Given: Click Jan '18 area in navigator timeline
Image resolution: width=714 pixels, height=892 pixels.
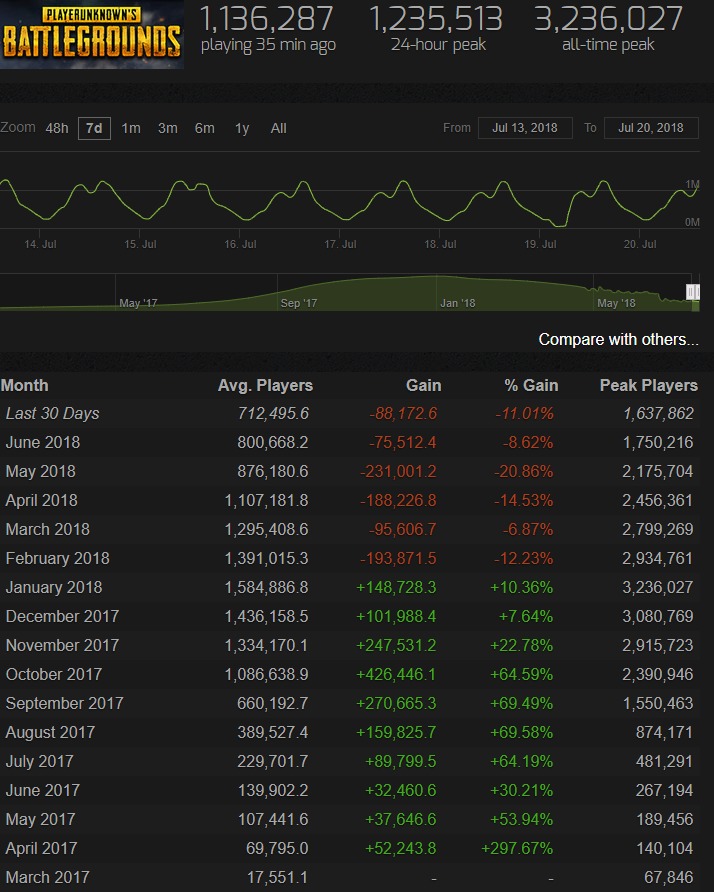Looking at the screenshot, I should point(457,302).
